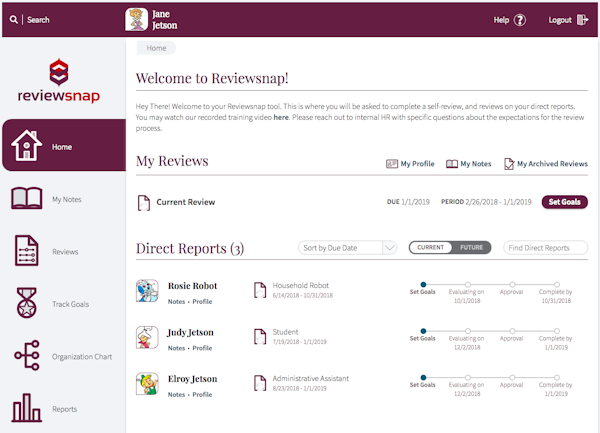
Task: Click the Reviews checklist sidebar icon
Action: point(26,251)
